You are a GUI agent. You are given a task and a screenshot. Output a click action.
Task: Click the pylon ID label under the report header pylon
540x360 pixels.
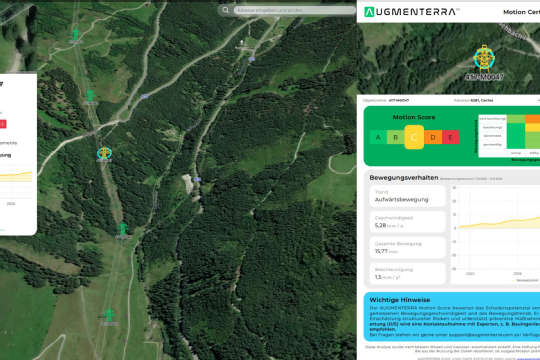click(x=484, y=77)
